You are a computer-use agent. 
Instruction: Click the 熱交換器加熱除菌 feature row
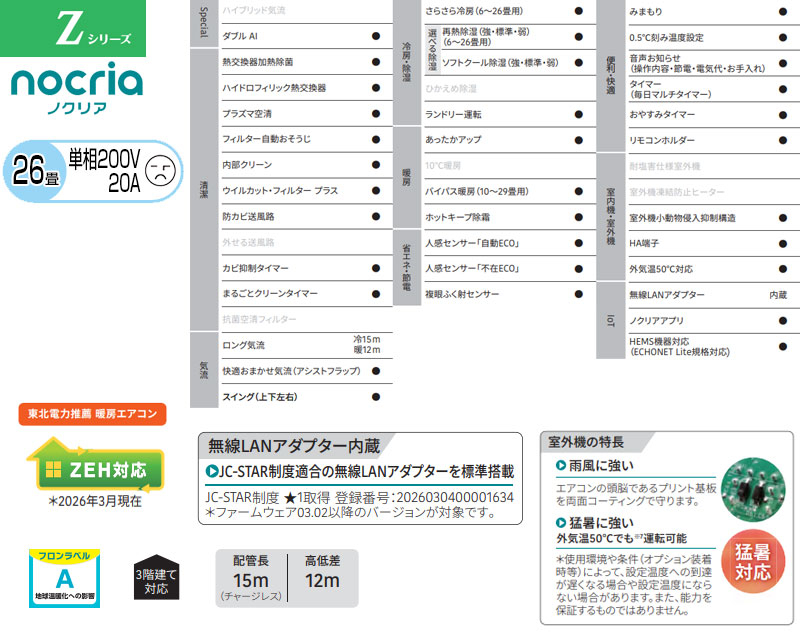click(x=307, y=62)
